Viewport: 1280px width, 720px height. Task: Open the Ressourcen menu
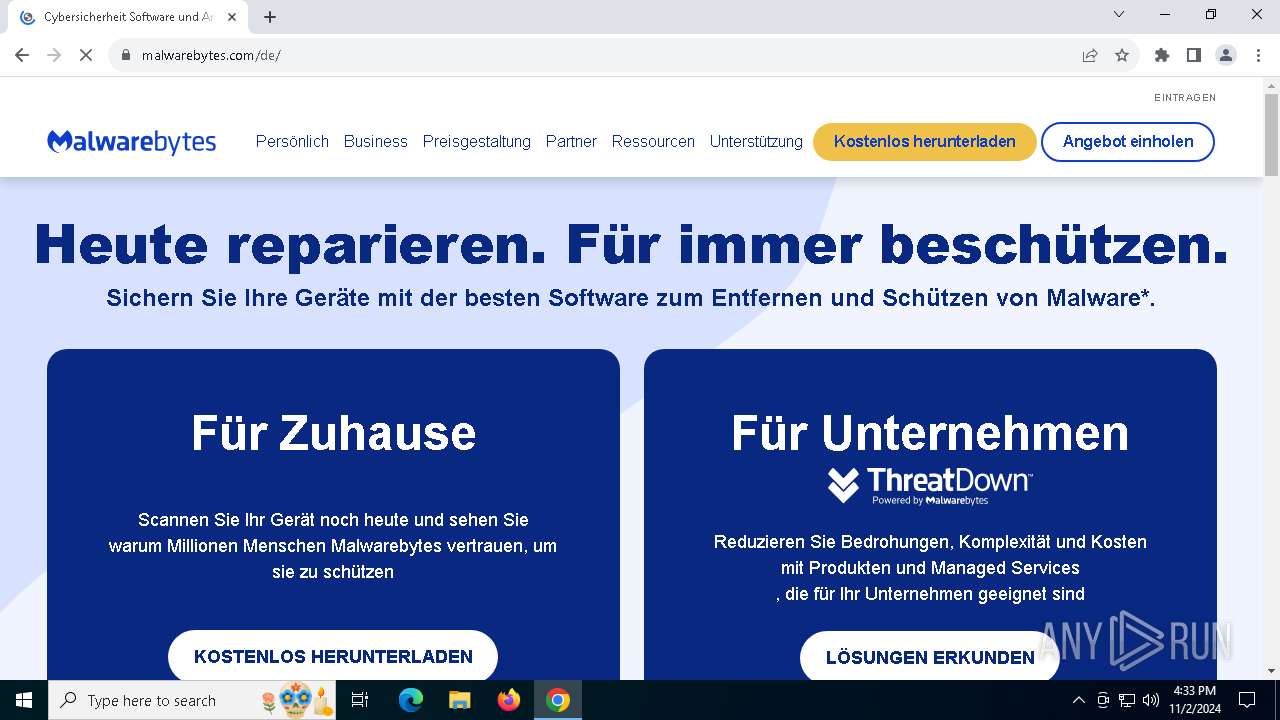click(653, 142)
